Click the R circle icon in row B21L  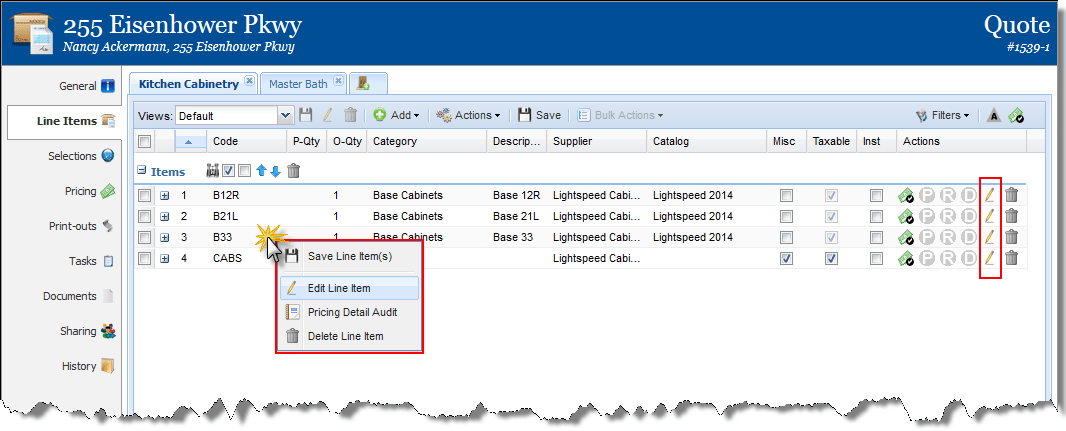tap(948, 217)
